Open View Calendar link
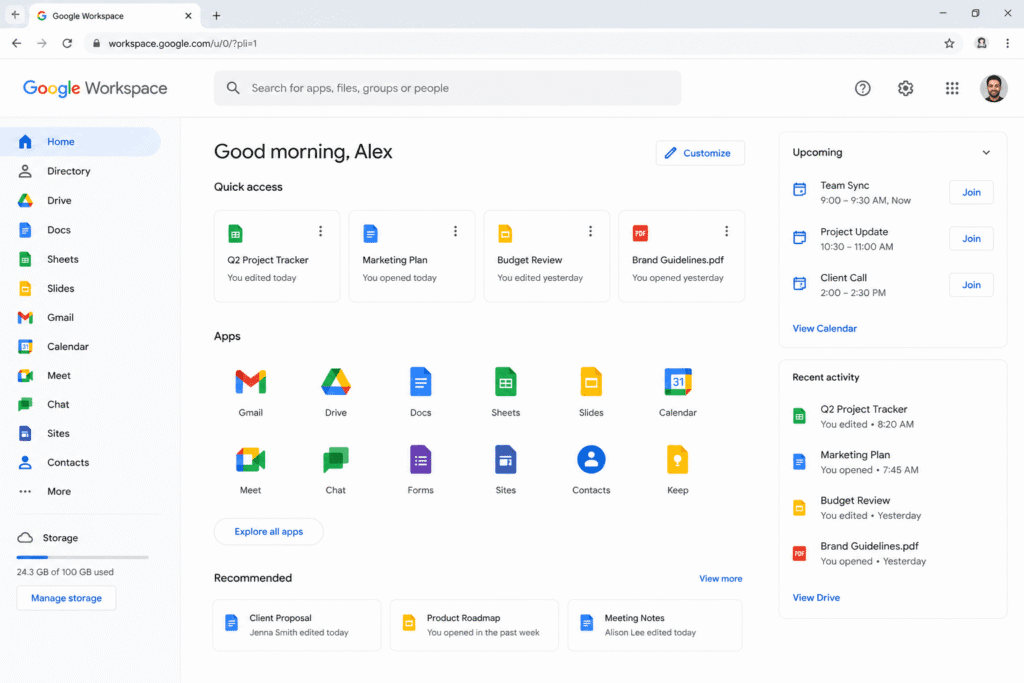This screenshot has height=683, width=1024. [x=824, y=328]
